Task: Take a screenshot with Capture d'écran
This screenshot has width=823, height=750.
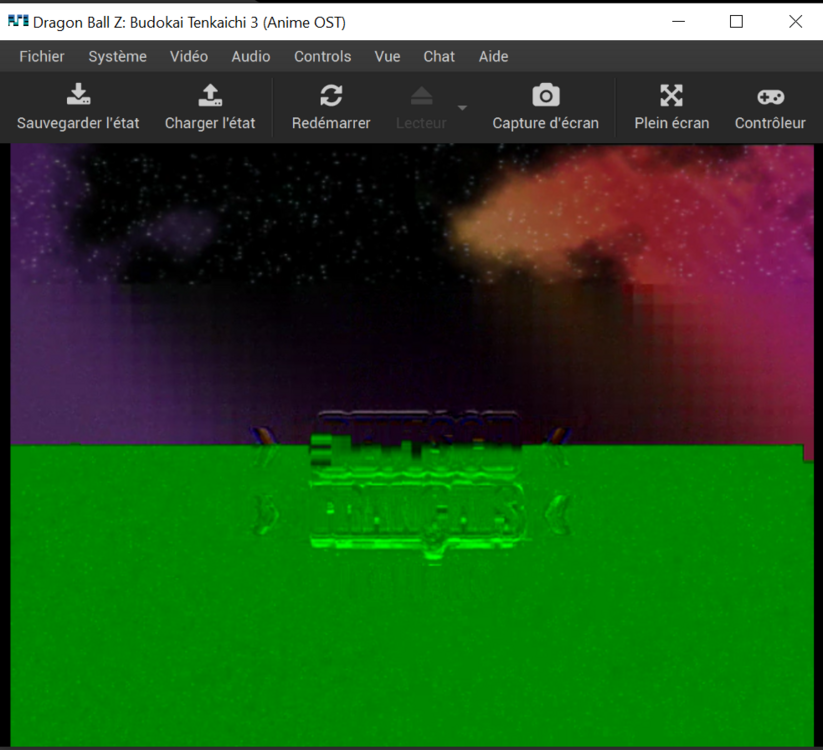Action: coord(545,96)
